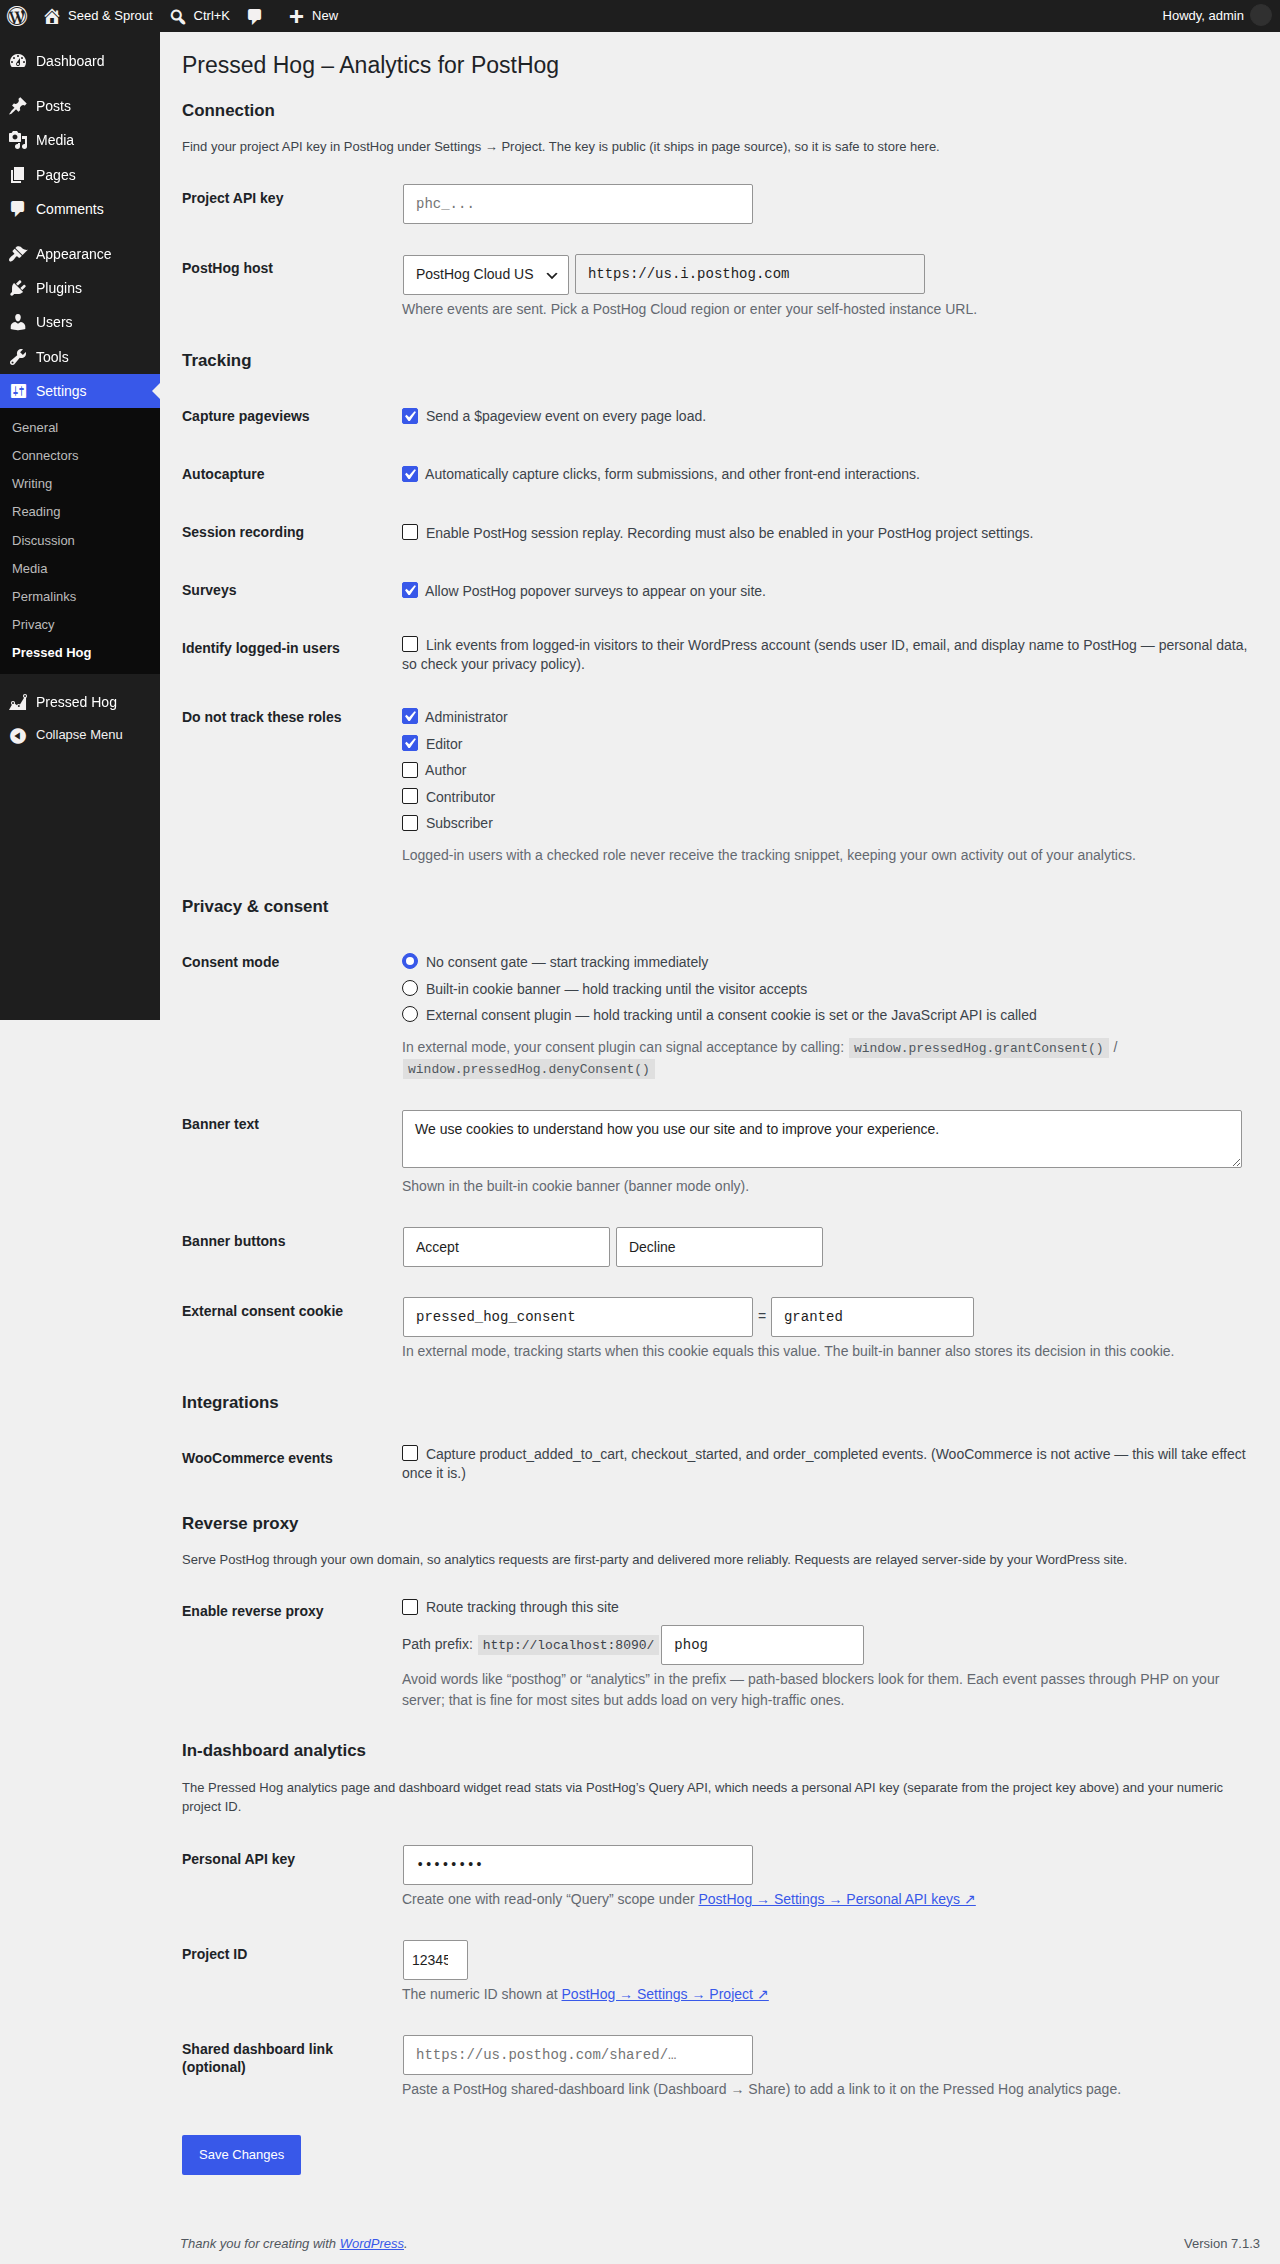Open Pressed Hog settings submenu link
1280x2264 pixels.
[x=52, y=652]
